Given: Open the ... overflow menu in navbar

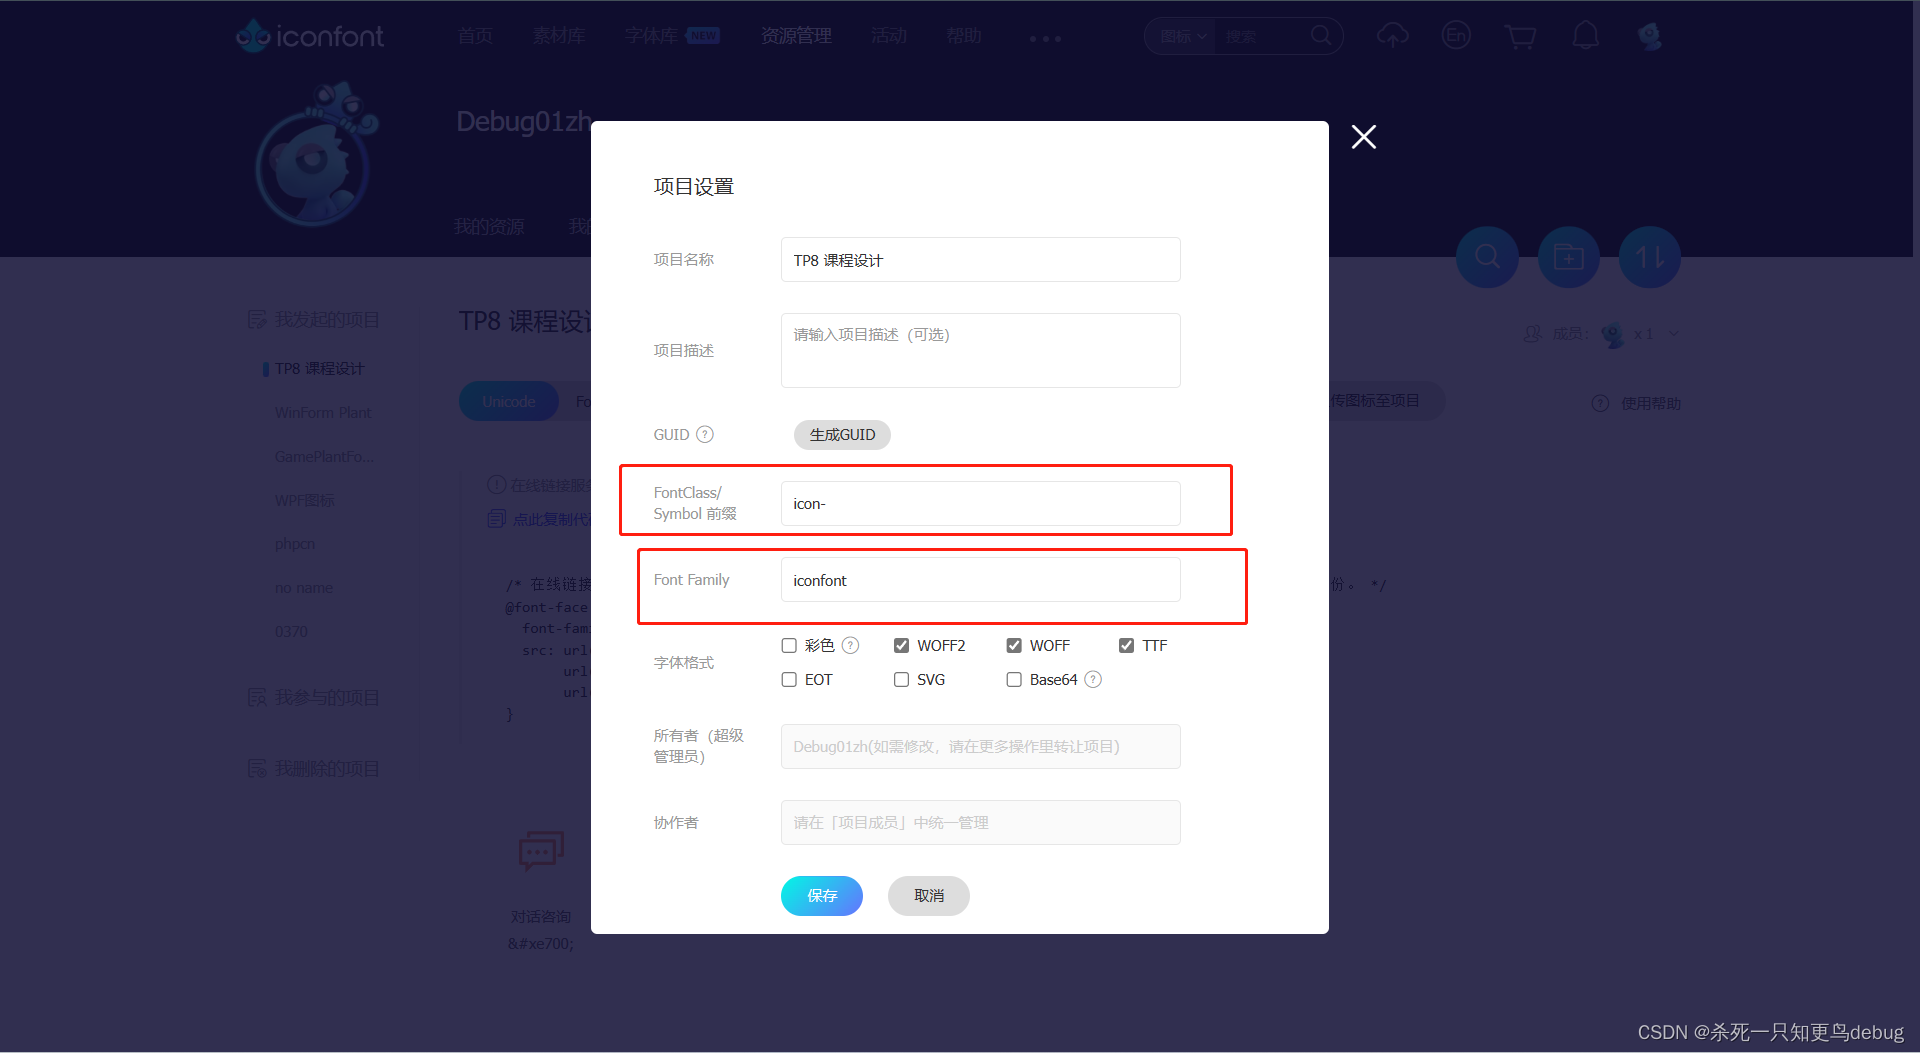Looking at the screenshot, I should click(x=1045, y=39).
